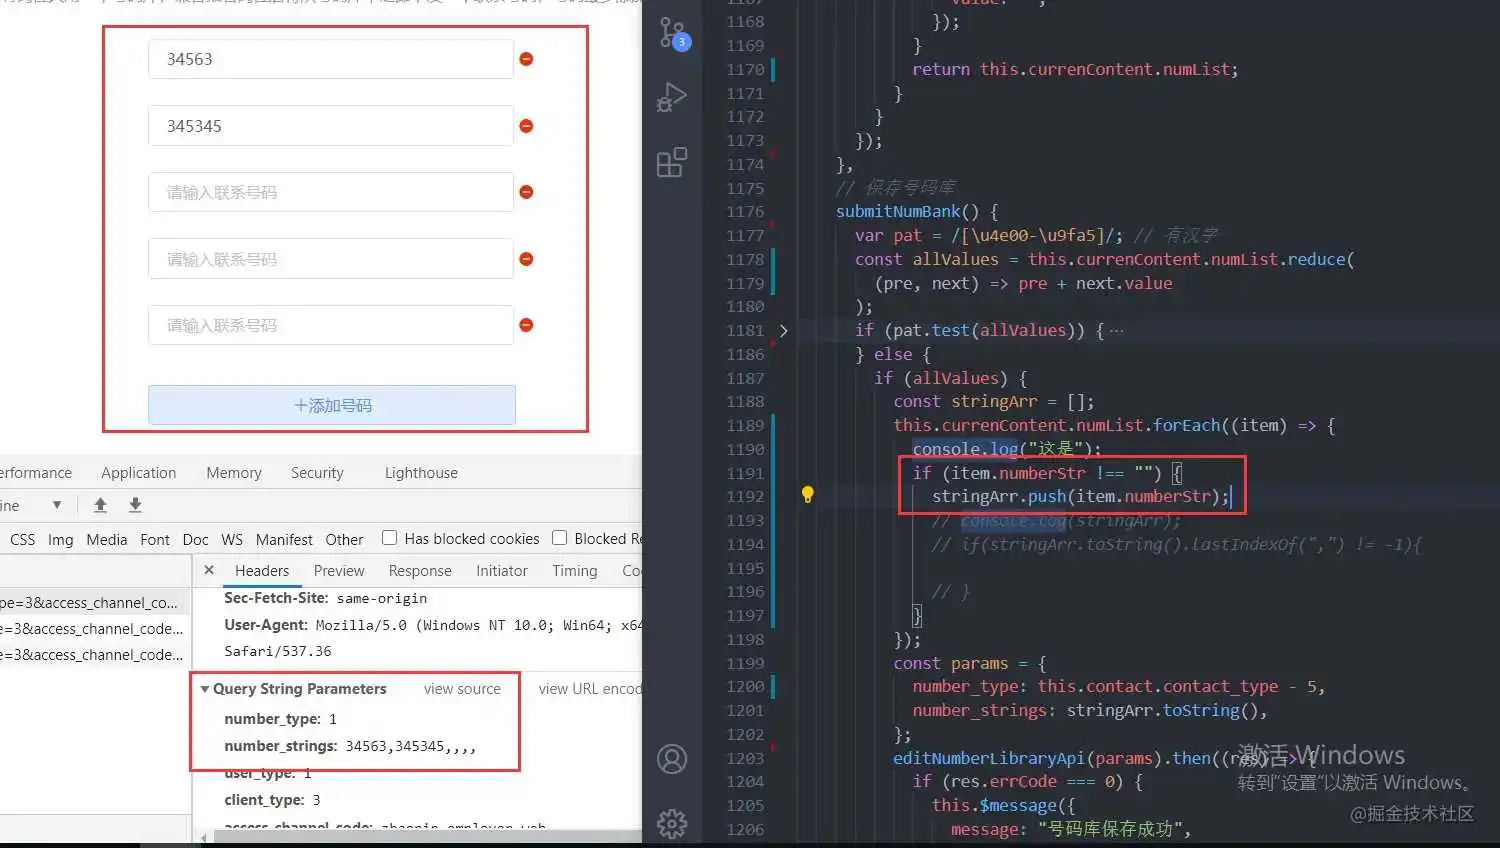Click the view URL encoded link
This screenshot has width=1500, height=848.
point(590,689)
